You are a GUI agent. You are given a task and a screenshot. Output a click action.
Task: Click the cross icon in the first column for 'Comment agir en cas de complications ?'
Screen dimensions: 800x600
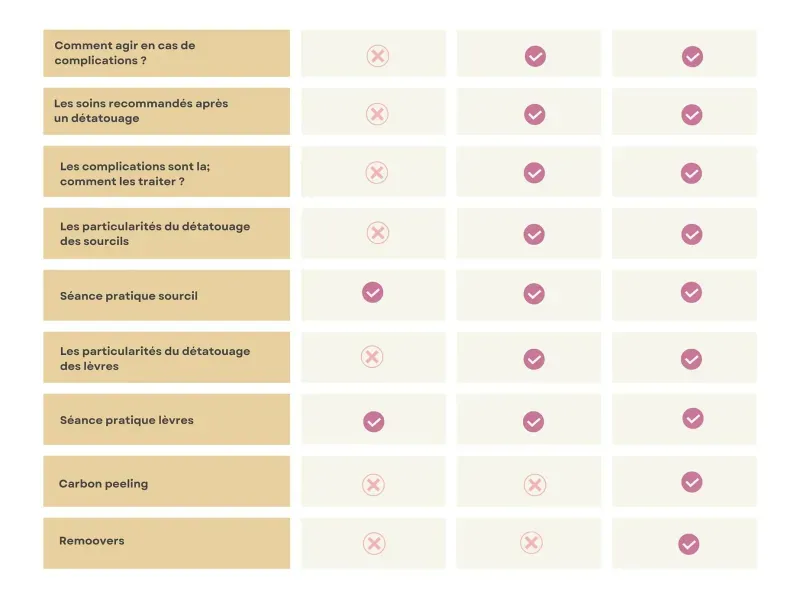coord(377,56)
